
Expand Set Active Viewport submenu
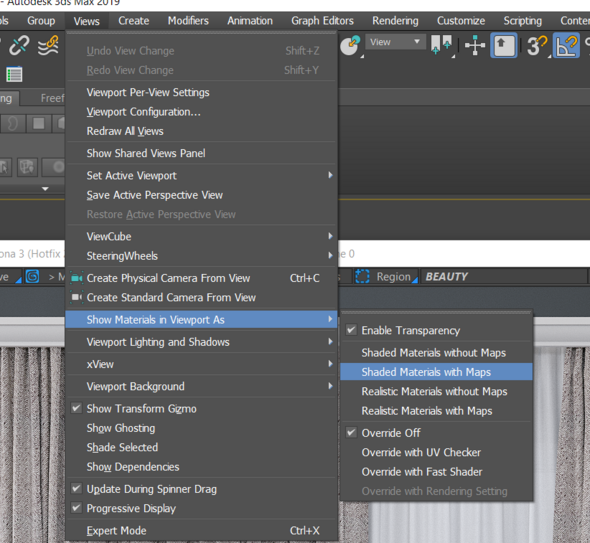tap(201, 175)
